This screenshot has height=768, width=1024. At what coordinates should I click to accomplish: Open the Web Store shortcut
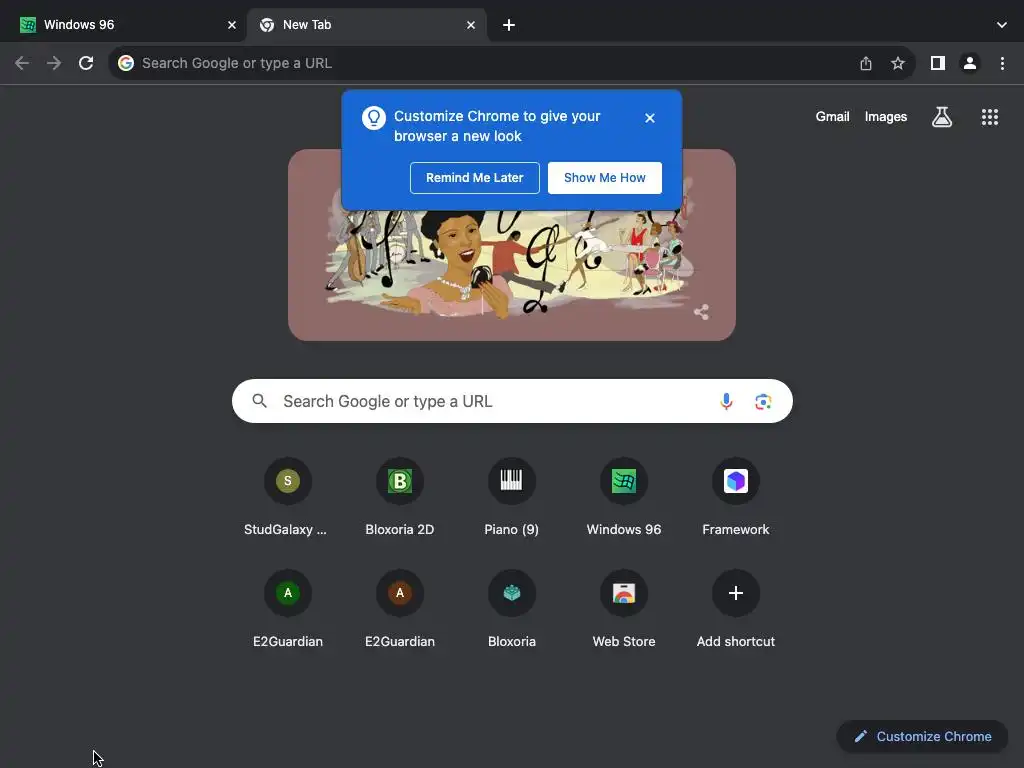click(624, 609)
